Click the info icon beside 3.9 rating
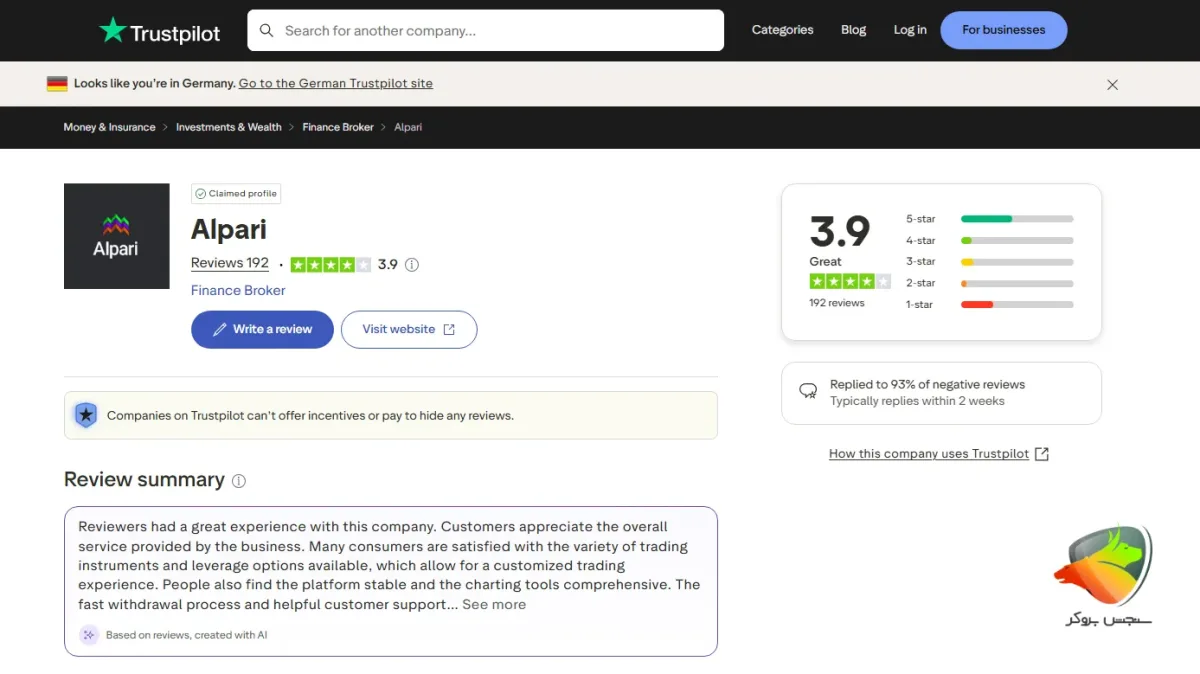Screen dimensions: 1200x674 coord(412,265)
